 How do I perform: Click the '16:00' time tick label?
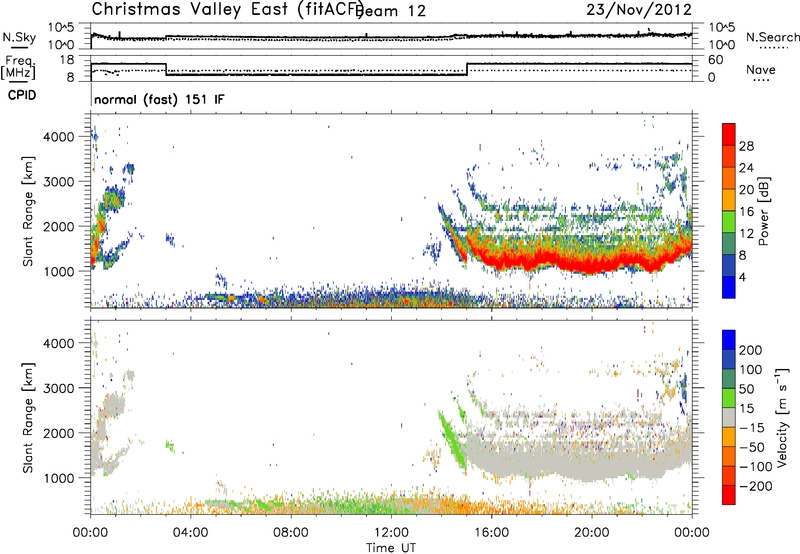[491, 533]
